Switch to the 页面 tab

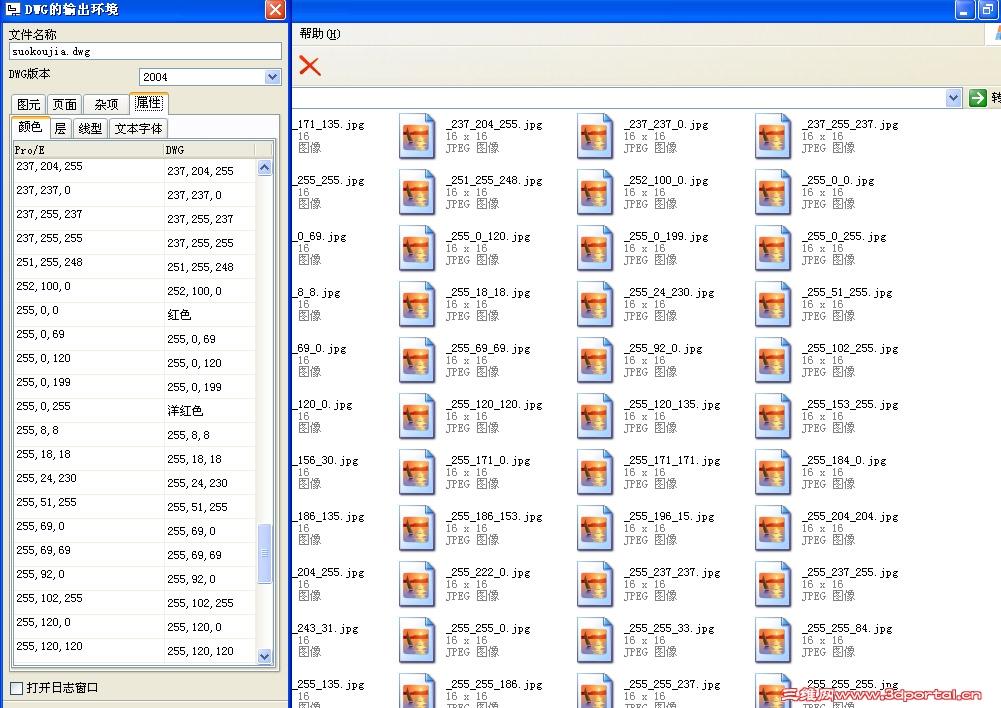pos(64,104)
